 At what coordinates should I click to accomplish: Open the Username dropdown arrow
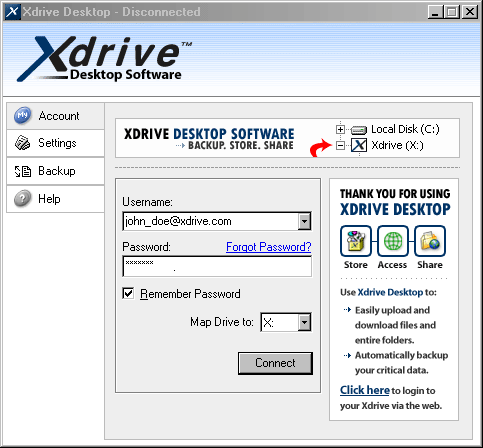coord(304,221)
